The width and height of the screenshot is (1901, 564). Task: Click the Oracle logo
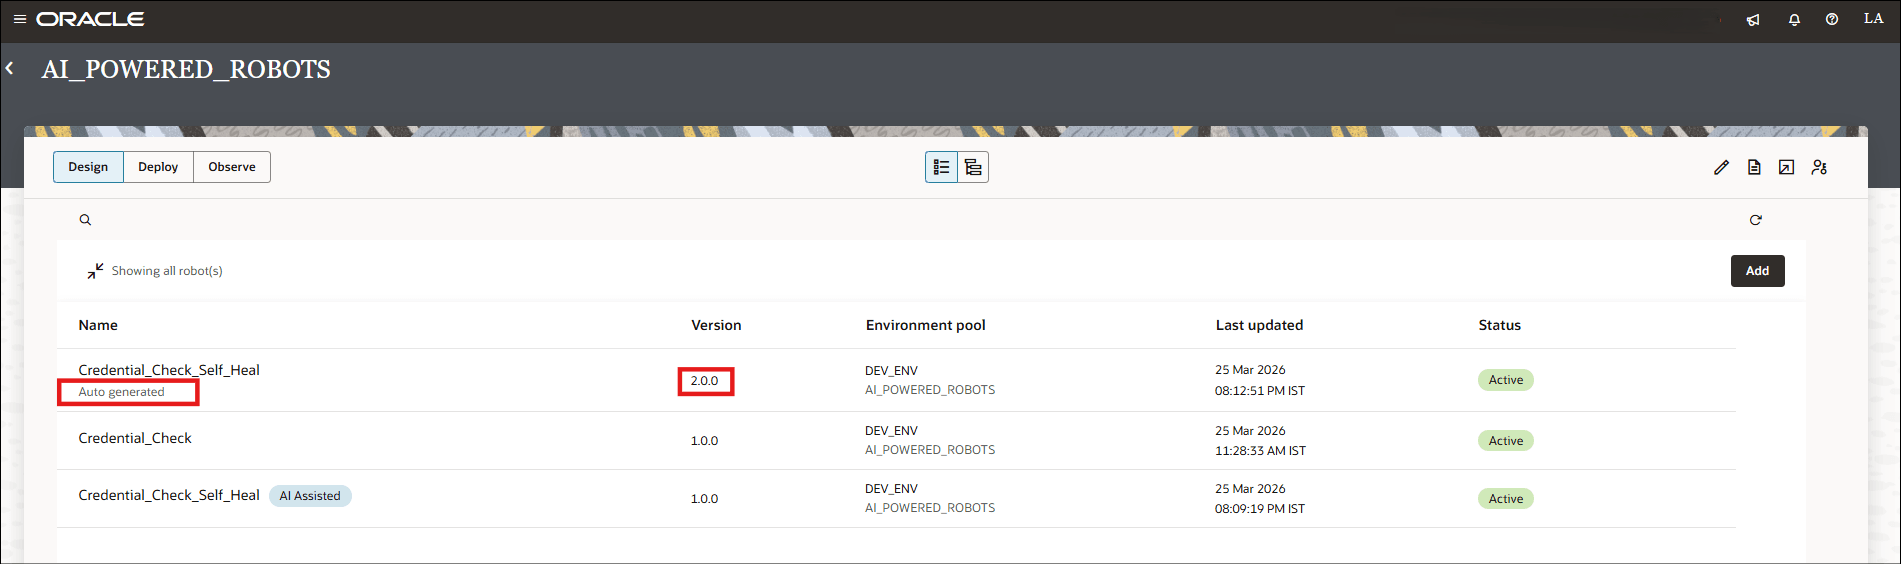[90, 19]
